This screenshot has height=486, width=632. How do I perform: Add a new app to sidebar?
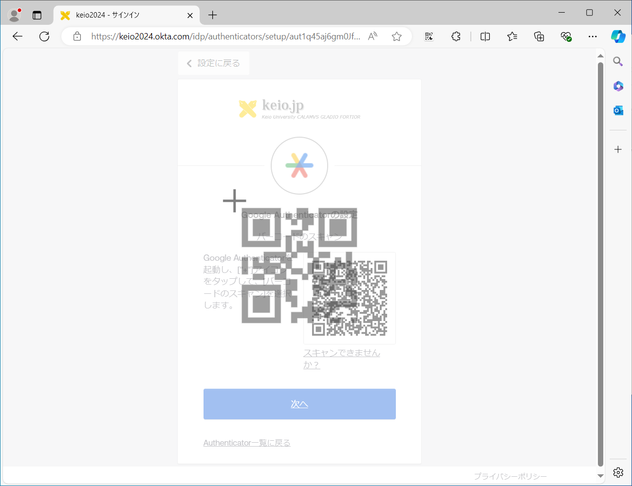[x=618, y=149]
